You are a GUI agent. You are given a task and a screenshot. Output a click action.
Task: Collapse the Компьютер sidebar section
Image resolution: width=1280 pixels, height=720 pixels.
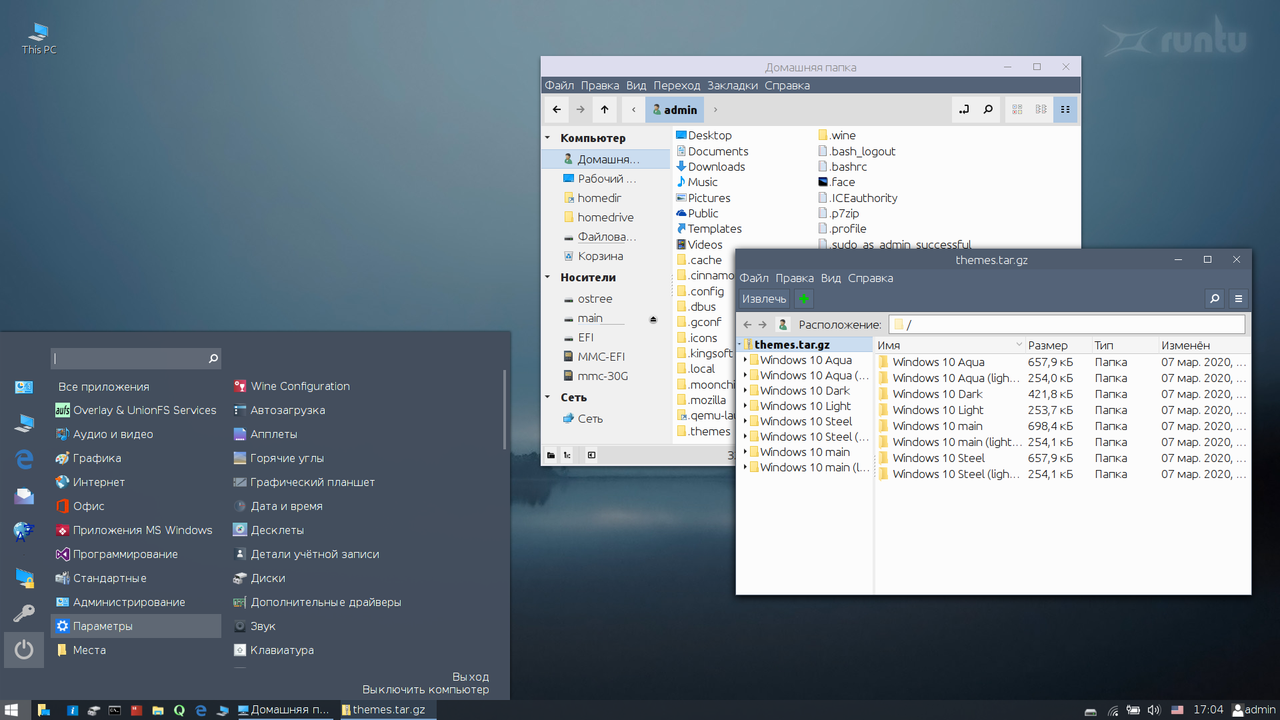(548, 138)
